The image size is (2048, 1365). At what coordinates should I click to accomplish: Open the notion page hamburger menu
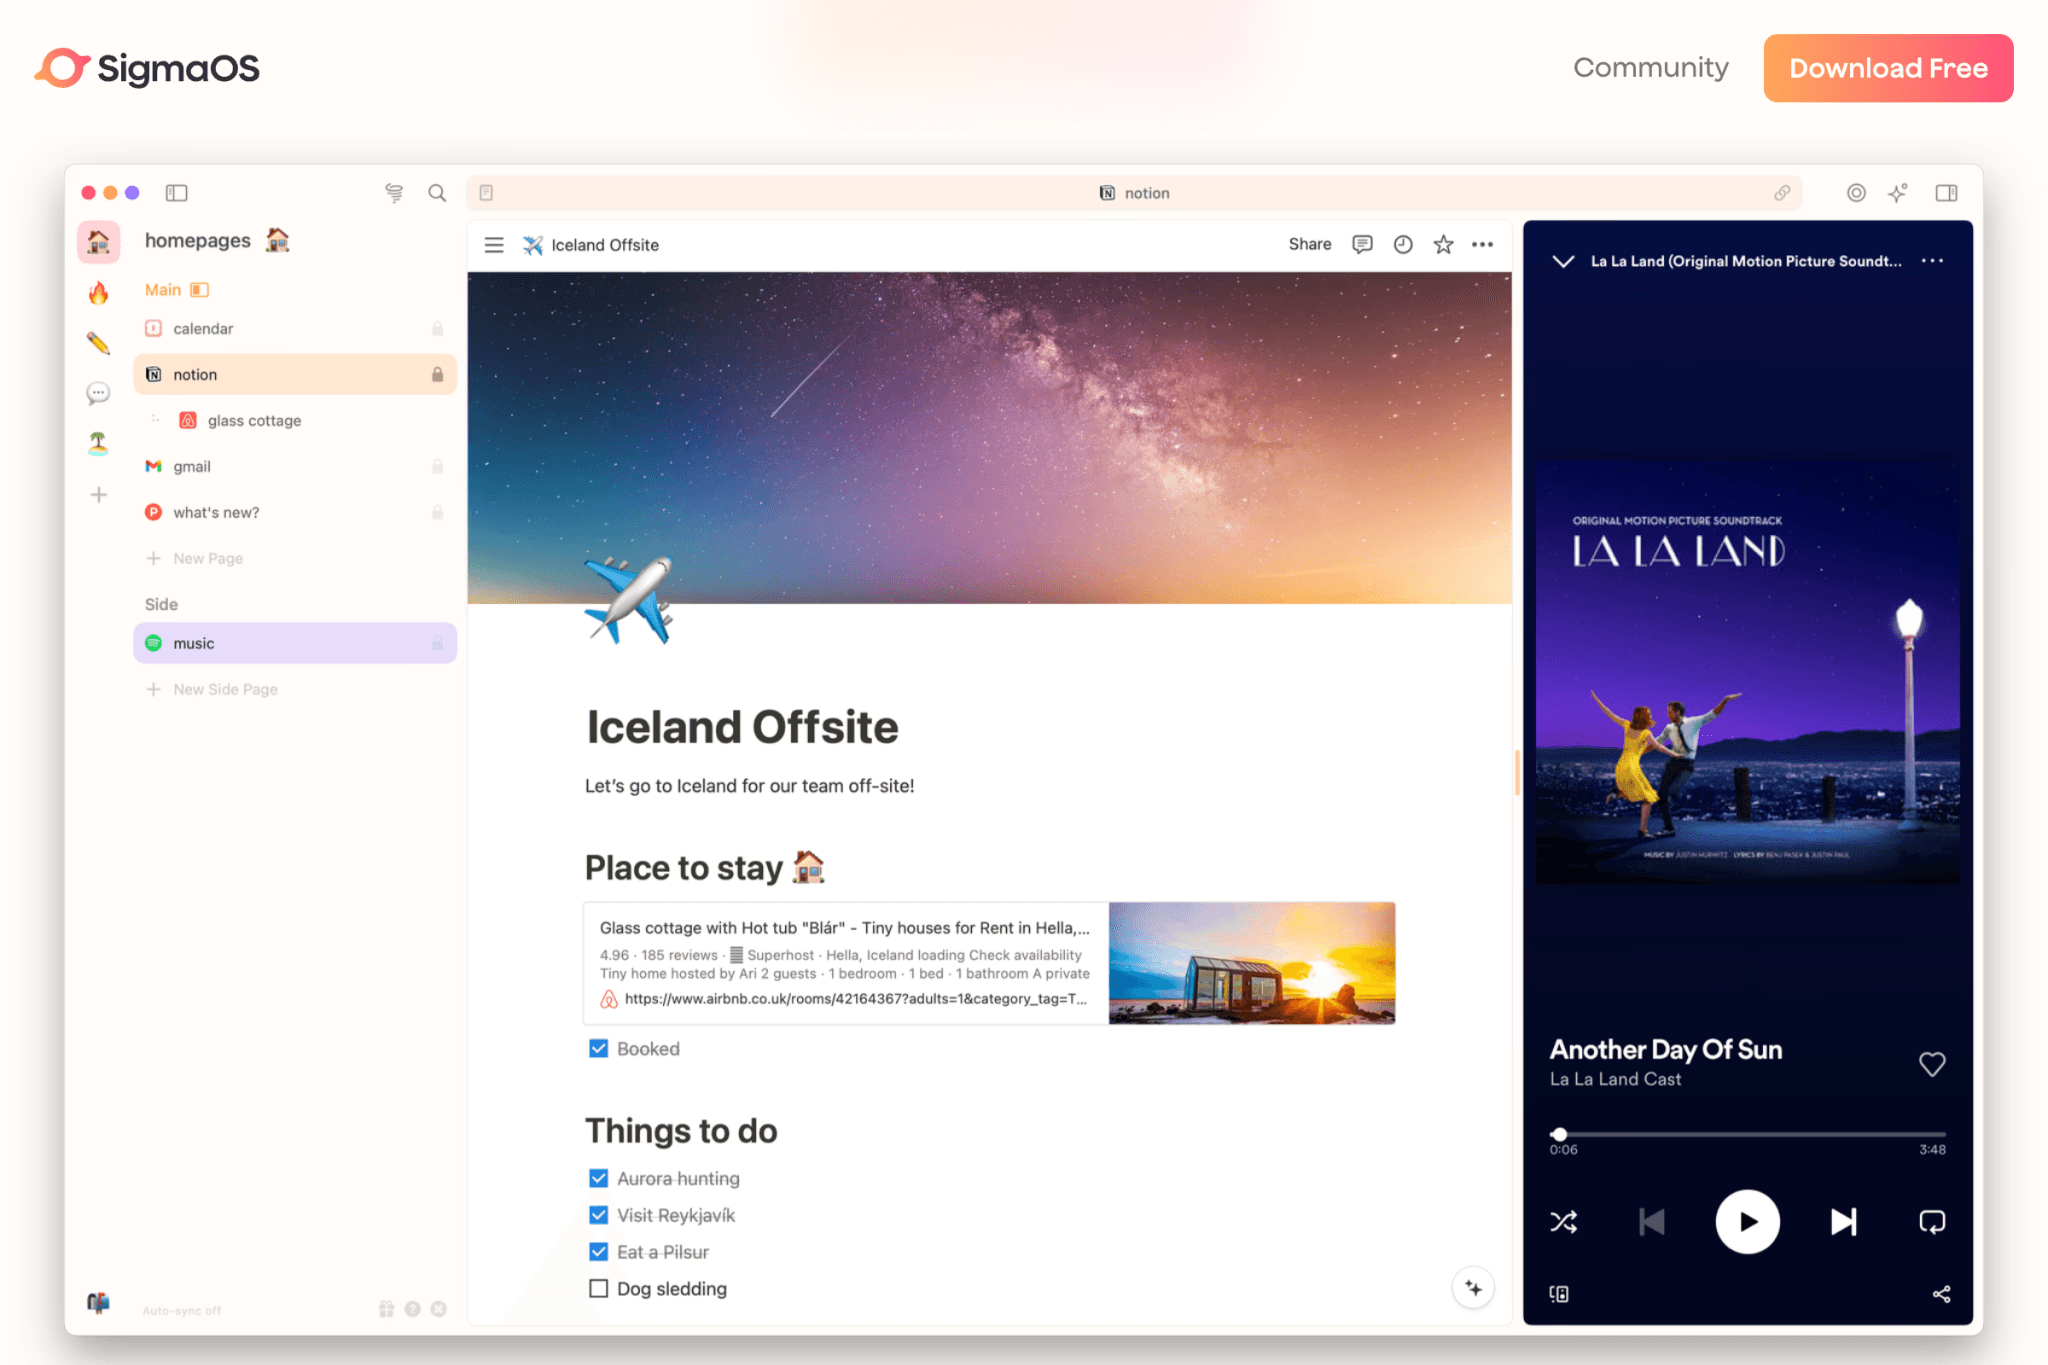click(493, 244)
